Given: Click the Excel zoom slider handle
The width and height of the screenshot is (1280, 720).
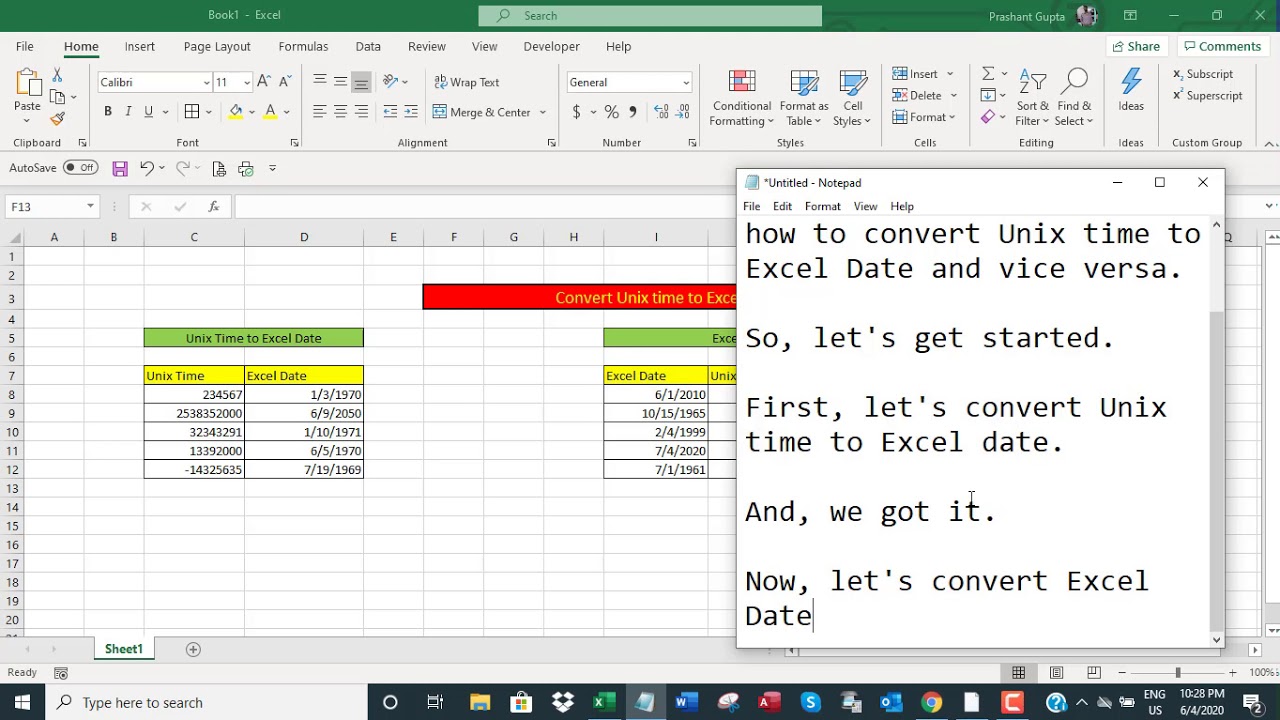Looking at the screenshot, I should coord(1178,673).
